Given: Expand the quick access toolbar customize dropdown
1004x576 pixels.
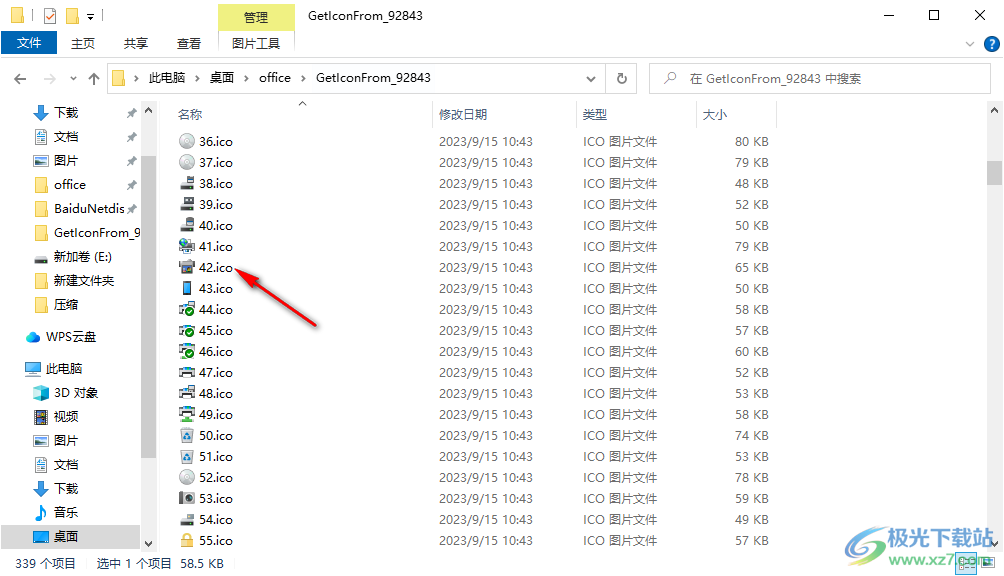Looking at the screenshot, I should pyautogui.click(x=90, y=15).
